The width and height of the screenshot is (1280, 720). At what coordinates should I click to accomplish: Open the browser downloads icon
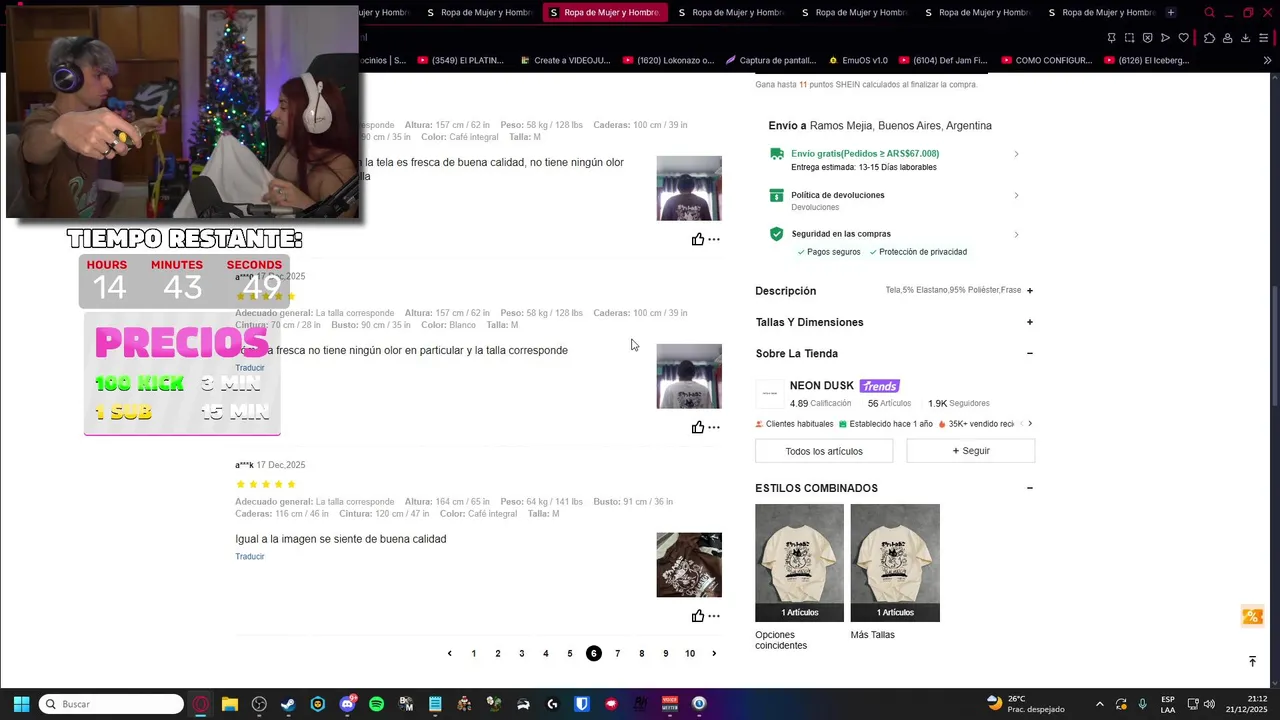(1245, 38)
